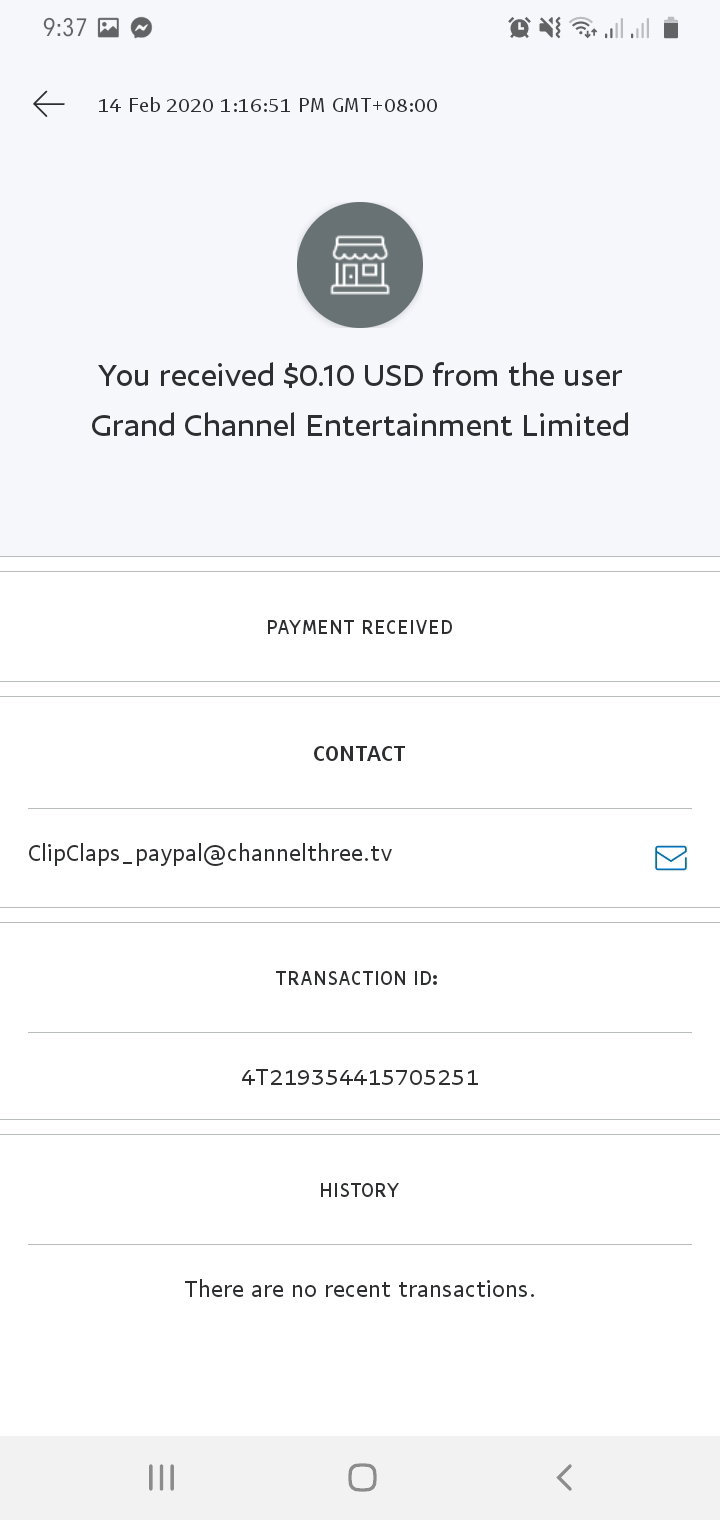The image size is (720, 1520).
Task: Tap the 9:37 clock in status bar
Action: (x=65, y=28)
